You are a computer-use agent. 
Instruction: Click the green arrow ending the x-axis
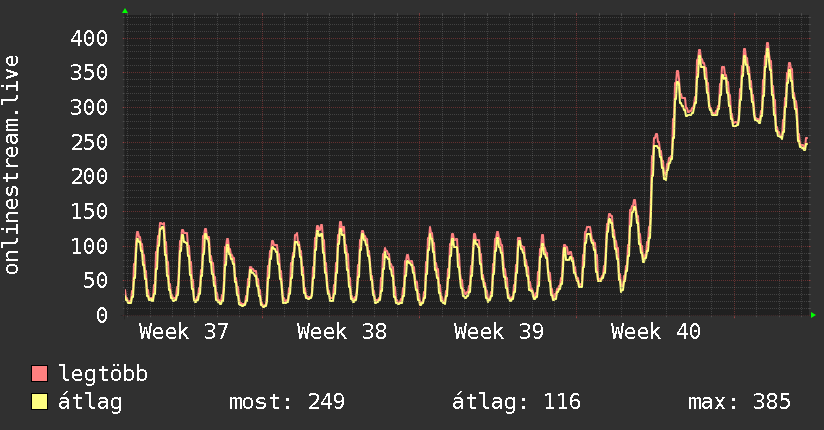coord(813,315)
